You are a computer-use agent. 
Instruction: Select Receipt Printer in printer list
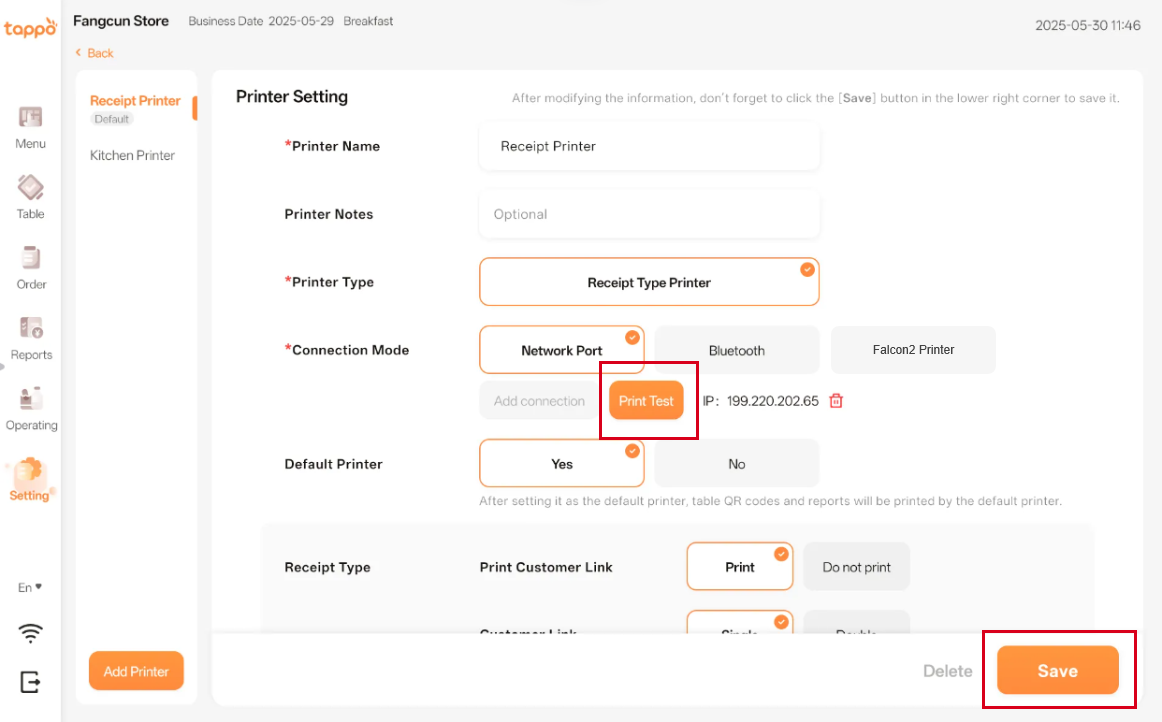click(135, 101)
